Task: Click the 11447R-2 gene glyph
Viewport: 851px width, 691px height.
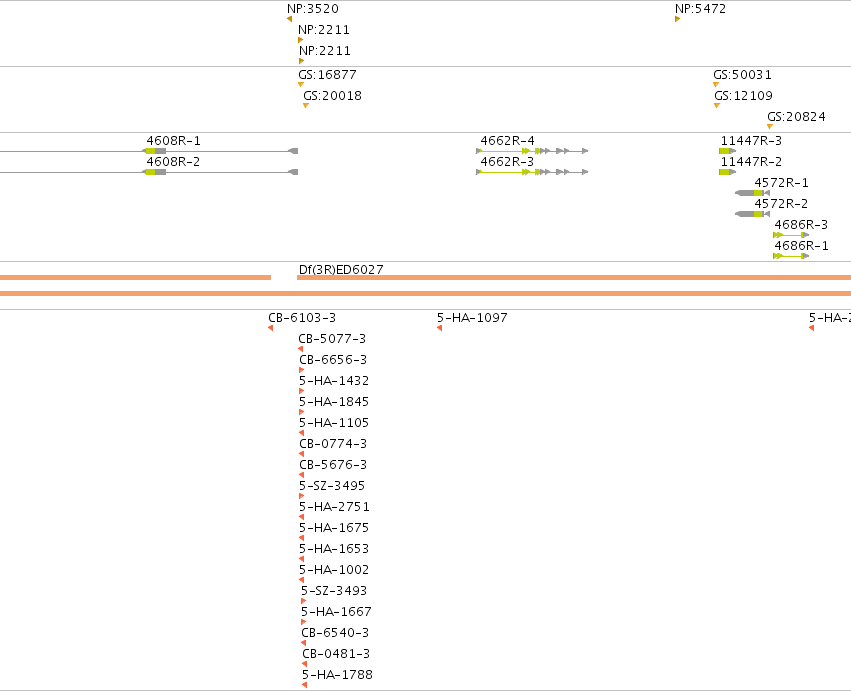Action: (x=727, y=172)
